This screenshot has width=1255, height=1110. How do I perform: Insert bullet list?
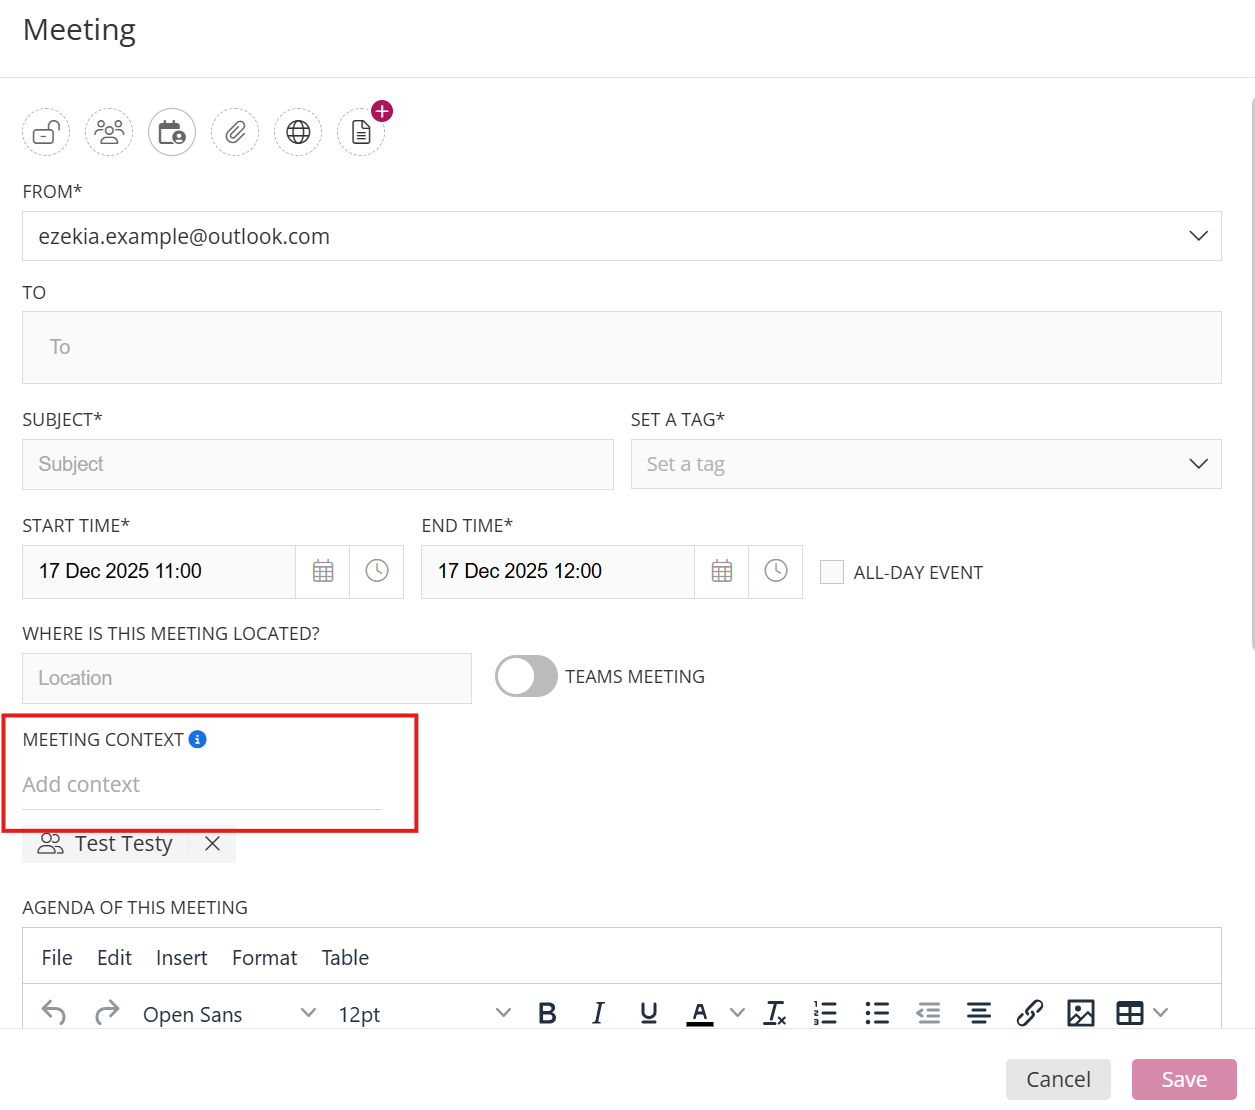(877, 1013)
